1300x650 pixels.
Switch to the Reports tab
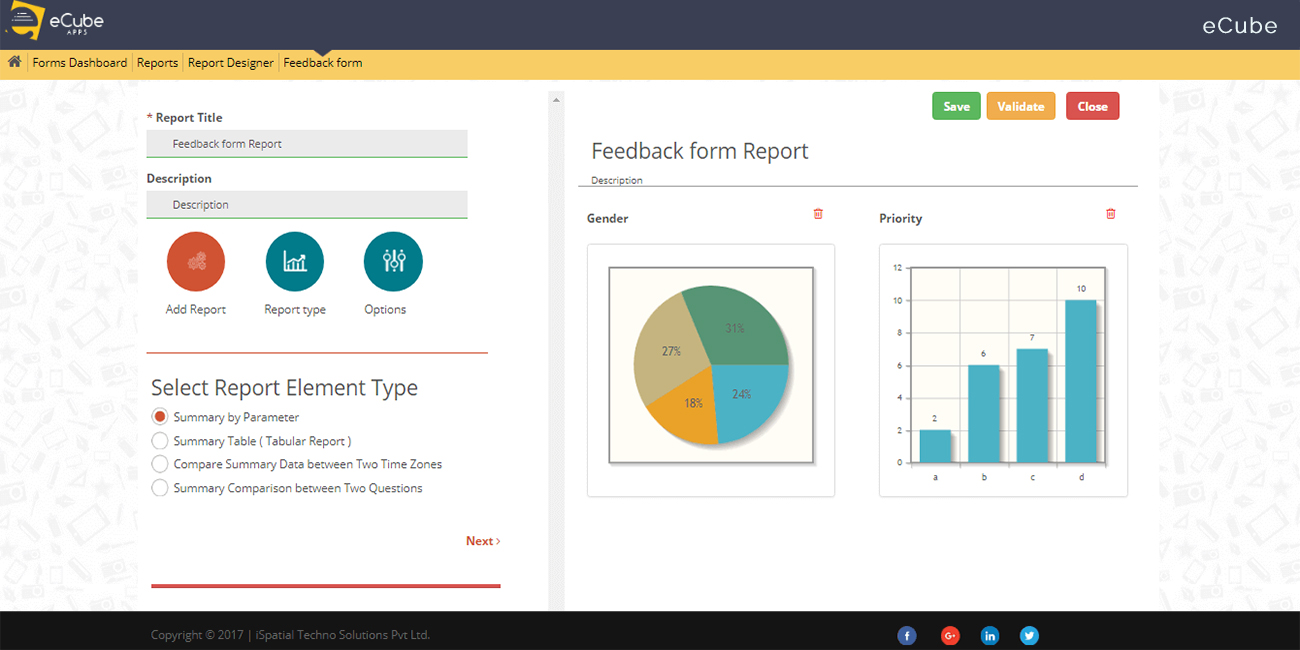coord(157,62)
